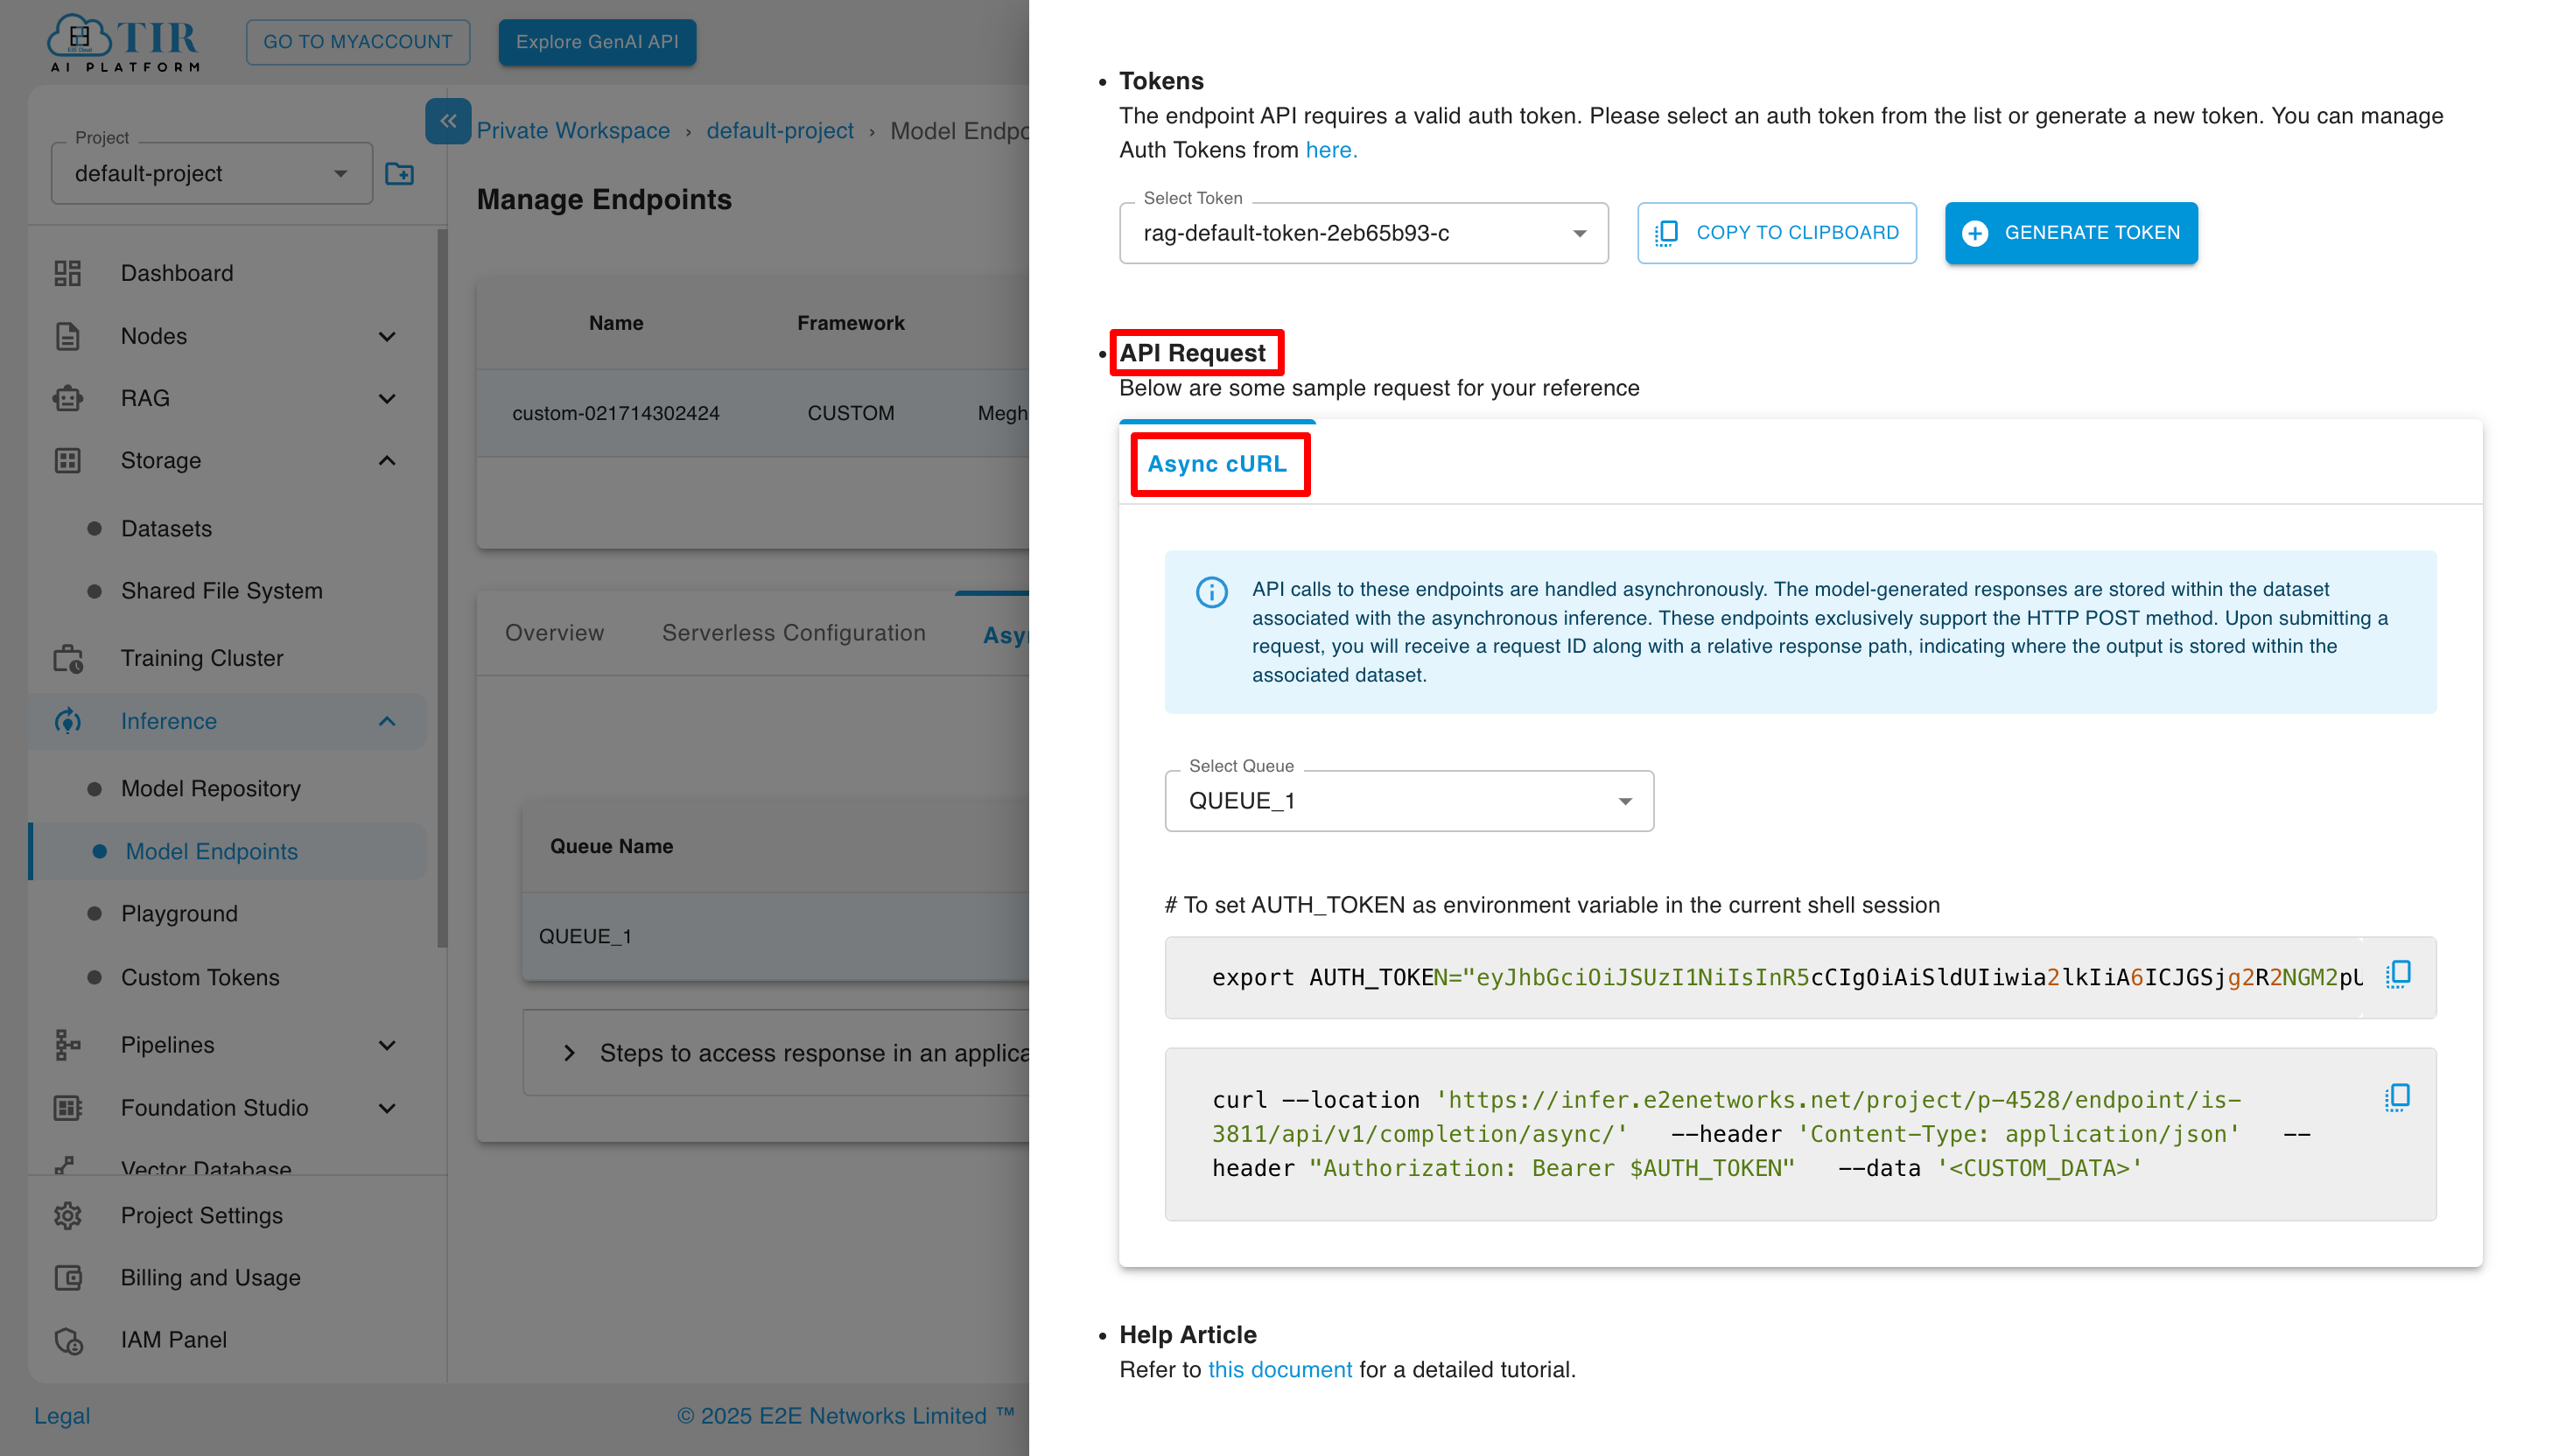The width and height of the screenshot is (2573, 1456).
Task: Switch to the Overview tab
Action: pyautogui.click(x=555, y=631)
